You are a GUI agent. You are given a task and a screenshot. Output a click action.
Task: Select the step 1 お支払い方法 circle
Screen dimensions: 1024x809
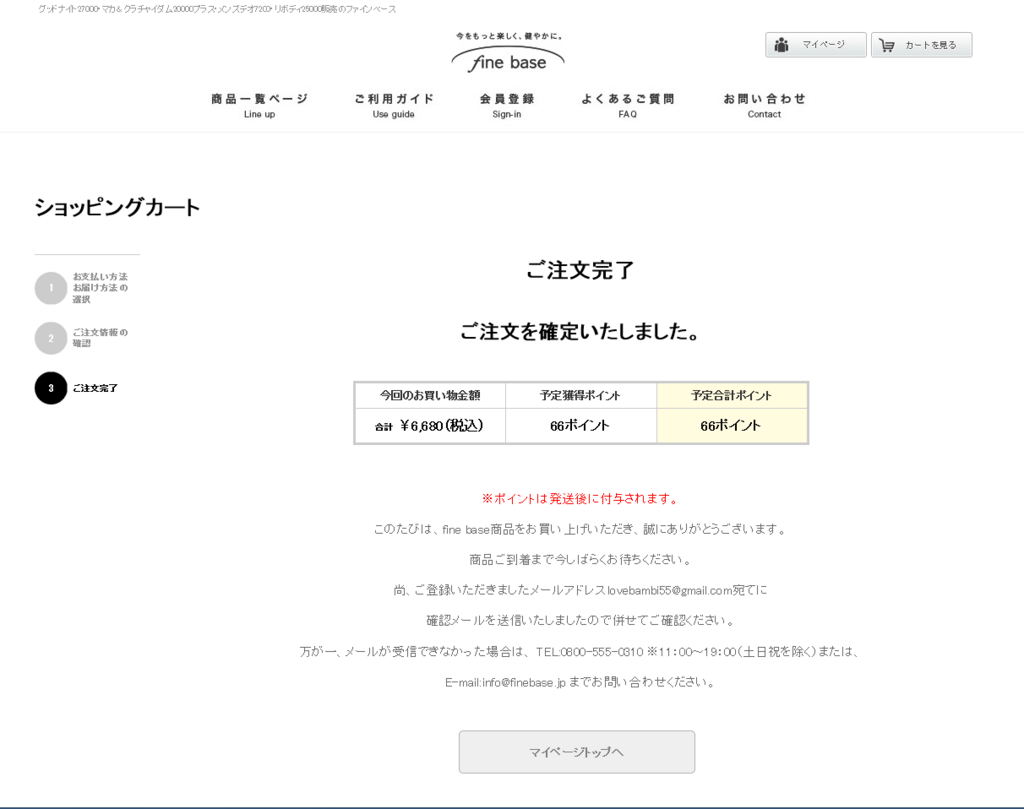coord(50,287)
